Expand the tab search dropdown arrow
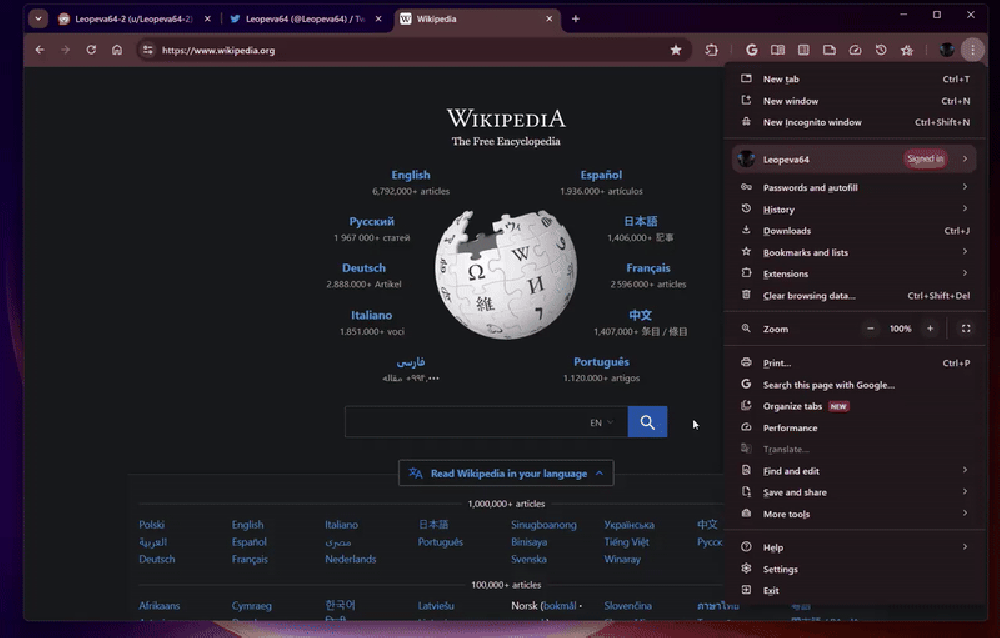Viewport: 1000px width, 638px height. pos(38,19)
